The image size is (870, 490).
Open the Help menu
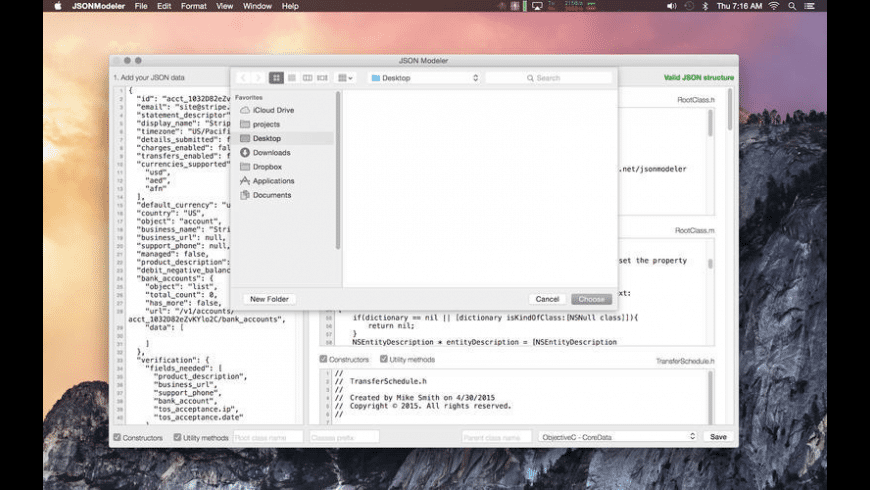(x=290, y=6)
